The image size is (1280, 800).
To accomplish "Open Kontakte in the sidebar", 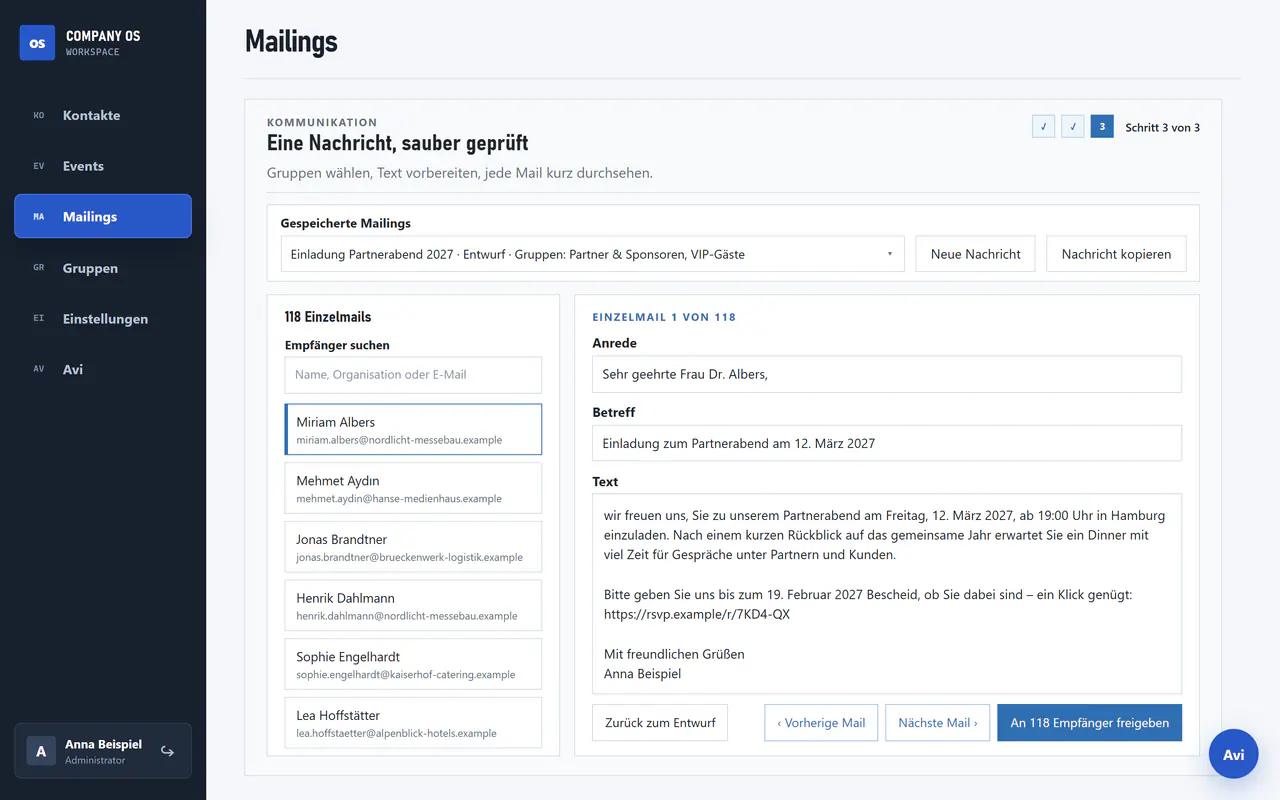I will pos(103,115).
